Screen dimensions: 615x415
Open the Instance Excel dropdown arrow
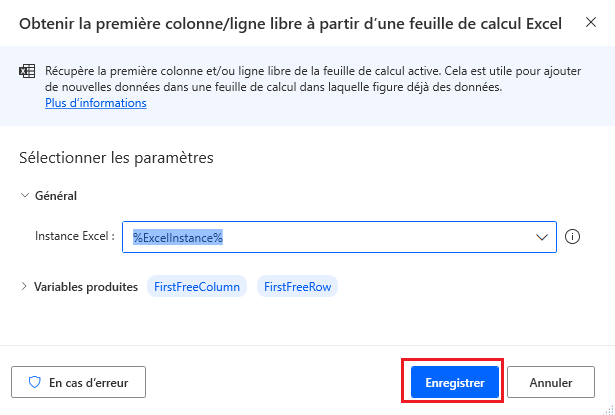click(543, 237)
